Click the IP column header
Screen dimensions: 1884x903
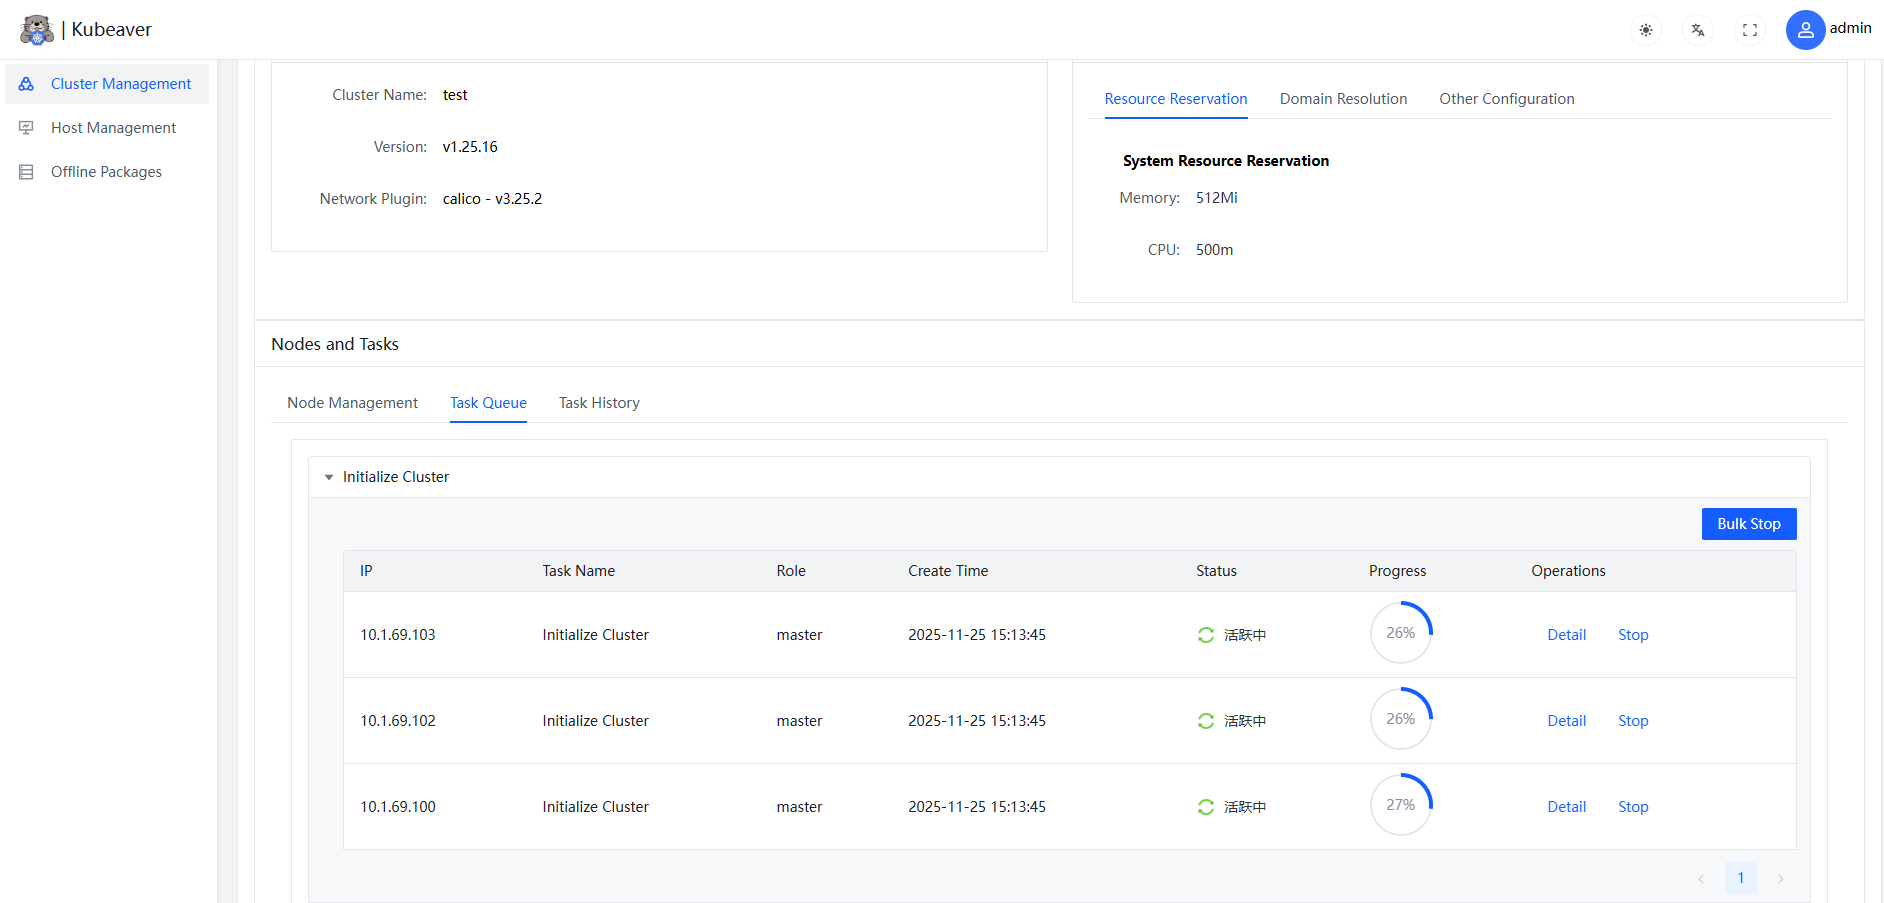366,571
